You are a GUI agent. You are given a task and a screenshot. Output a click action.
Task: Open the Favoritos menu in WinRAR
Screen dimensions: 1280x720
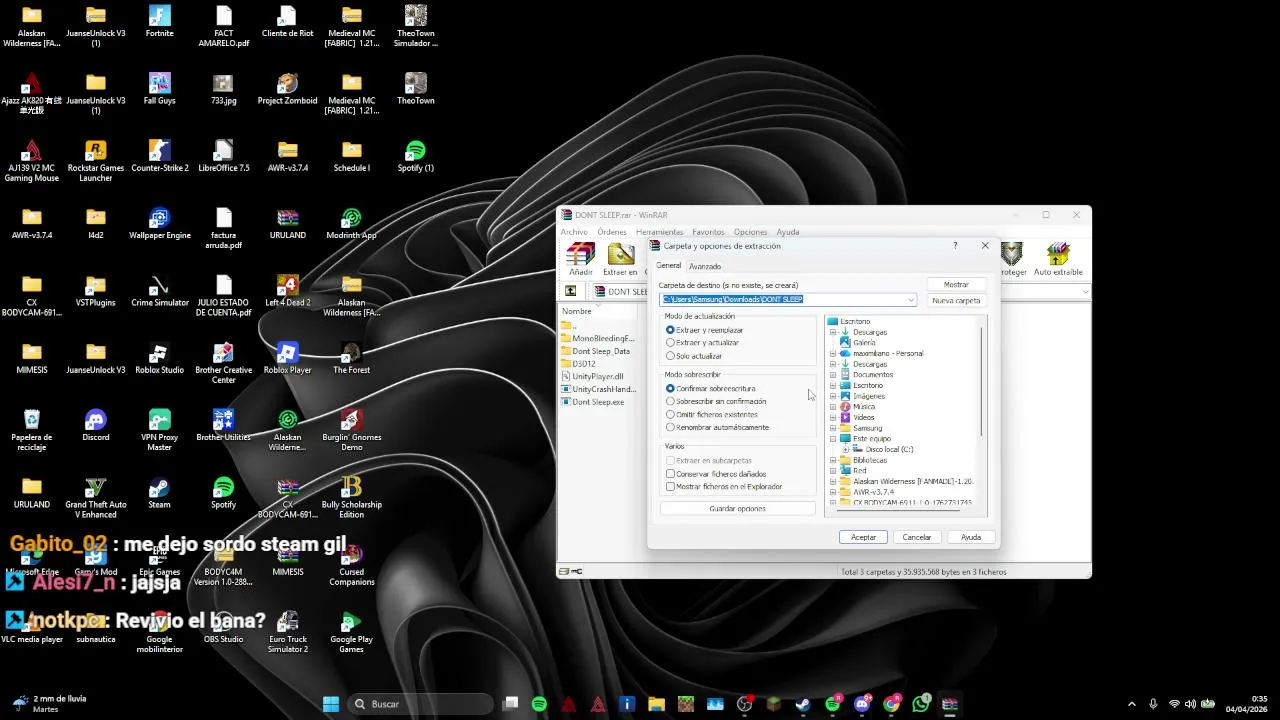tap(708, 232)
